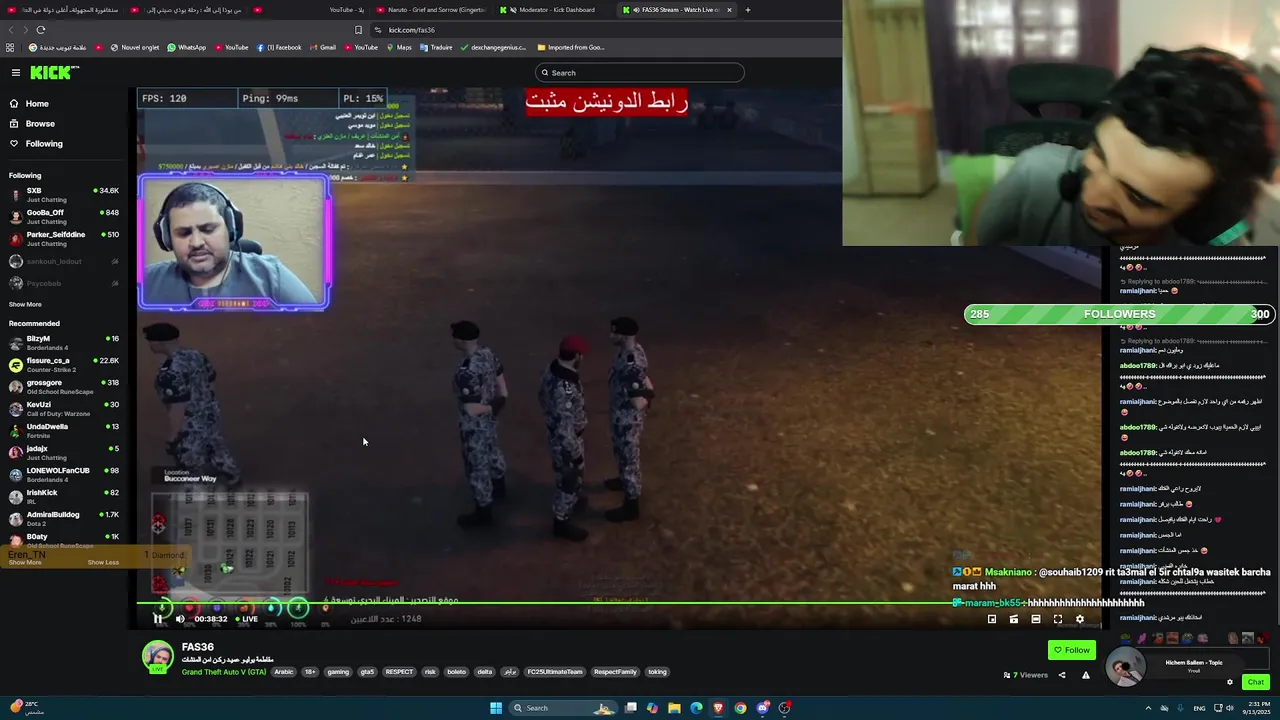Open FAS36 streamer avatar

(157, 657)
